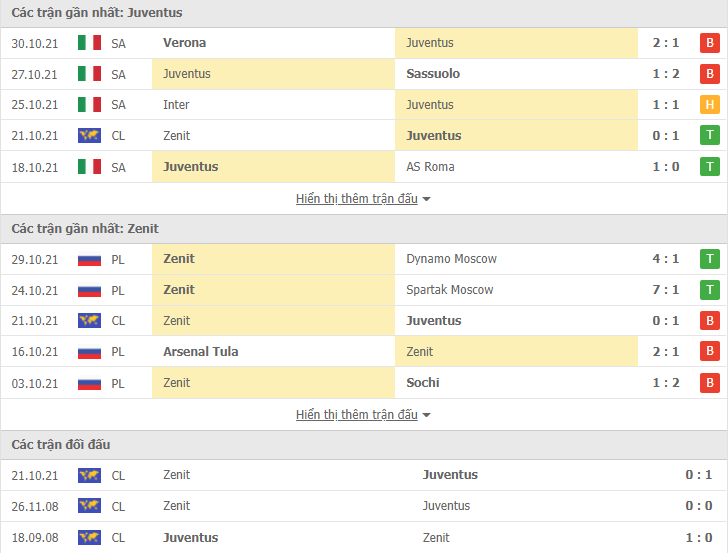The width and height of the screenshot is (728, 553).
Task: Open the 18.09.08 Juventus vs Zenit match row
Action: pos(364,537)
